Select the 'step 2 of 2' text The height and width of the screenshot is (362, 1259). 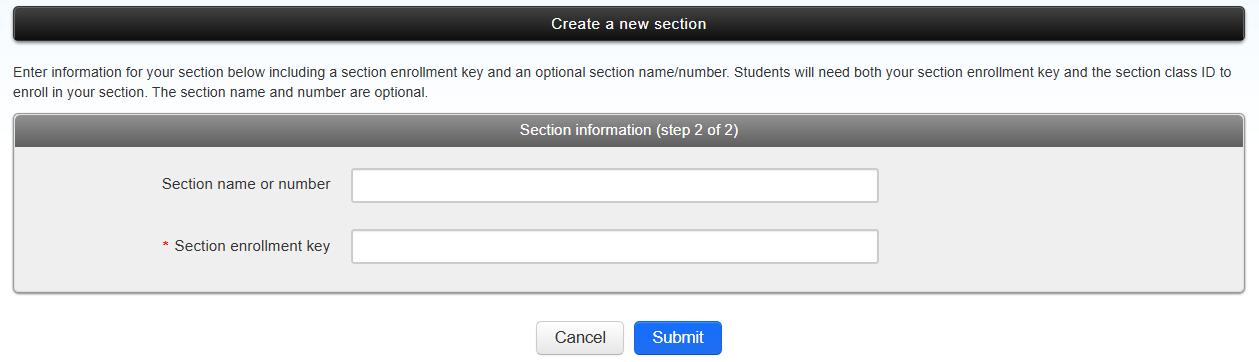tap(696, 130)
